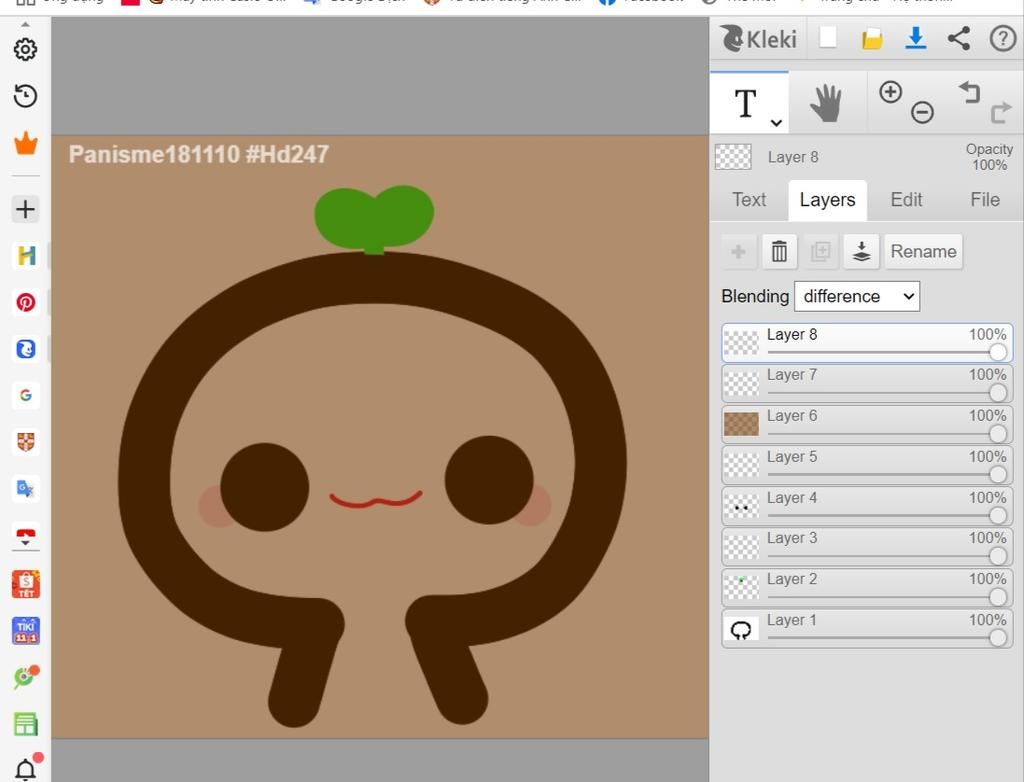Switch to the Text tab
The height and width of the screenshot is (782, 1024).
(x=749, y=200)
